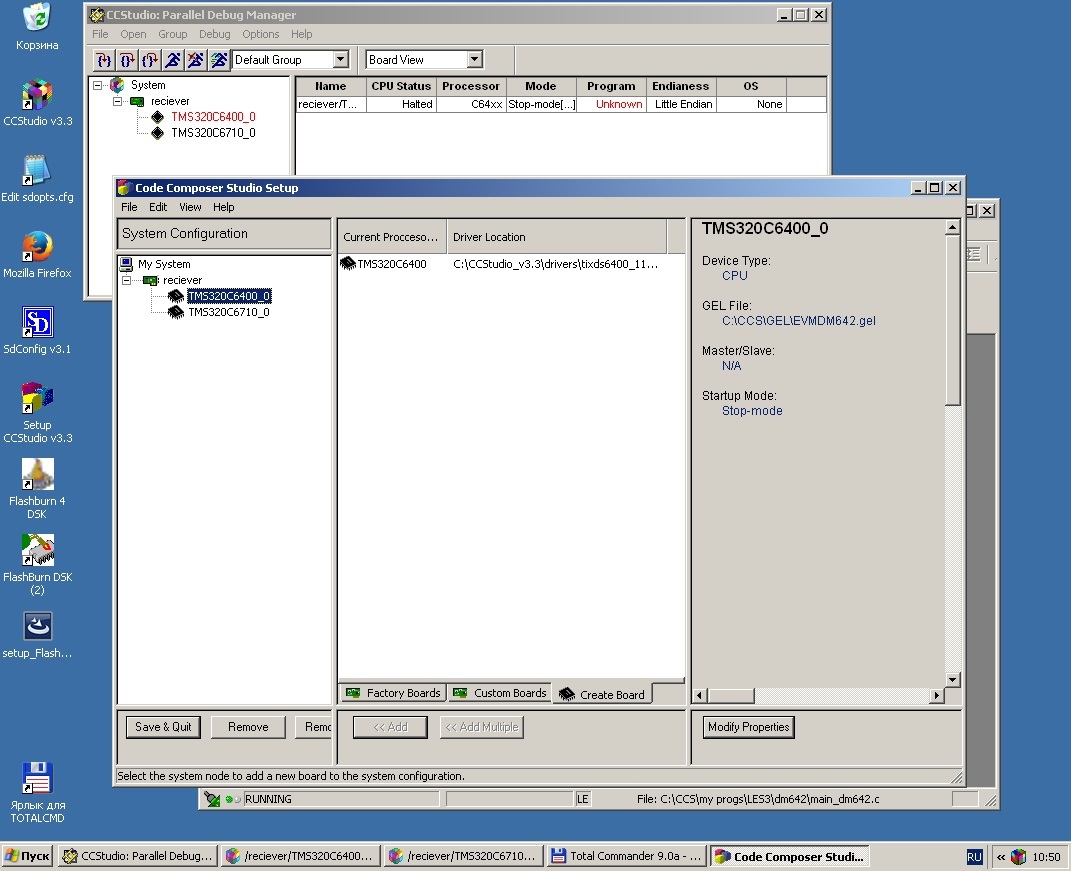This screenshot has height=871, width=1071.
Task: Click the vertical scrollbar thumb in properties panel
Action: pyautogui.click(x=952, y=320)
